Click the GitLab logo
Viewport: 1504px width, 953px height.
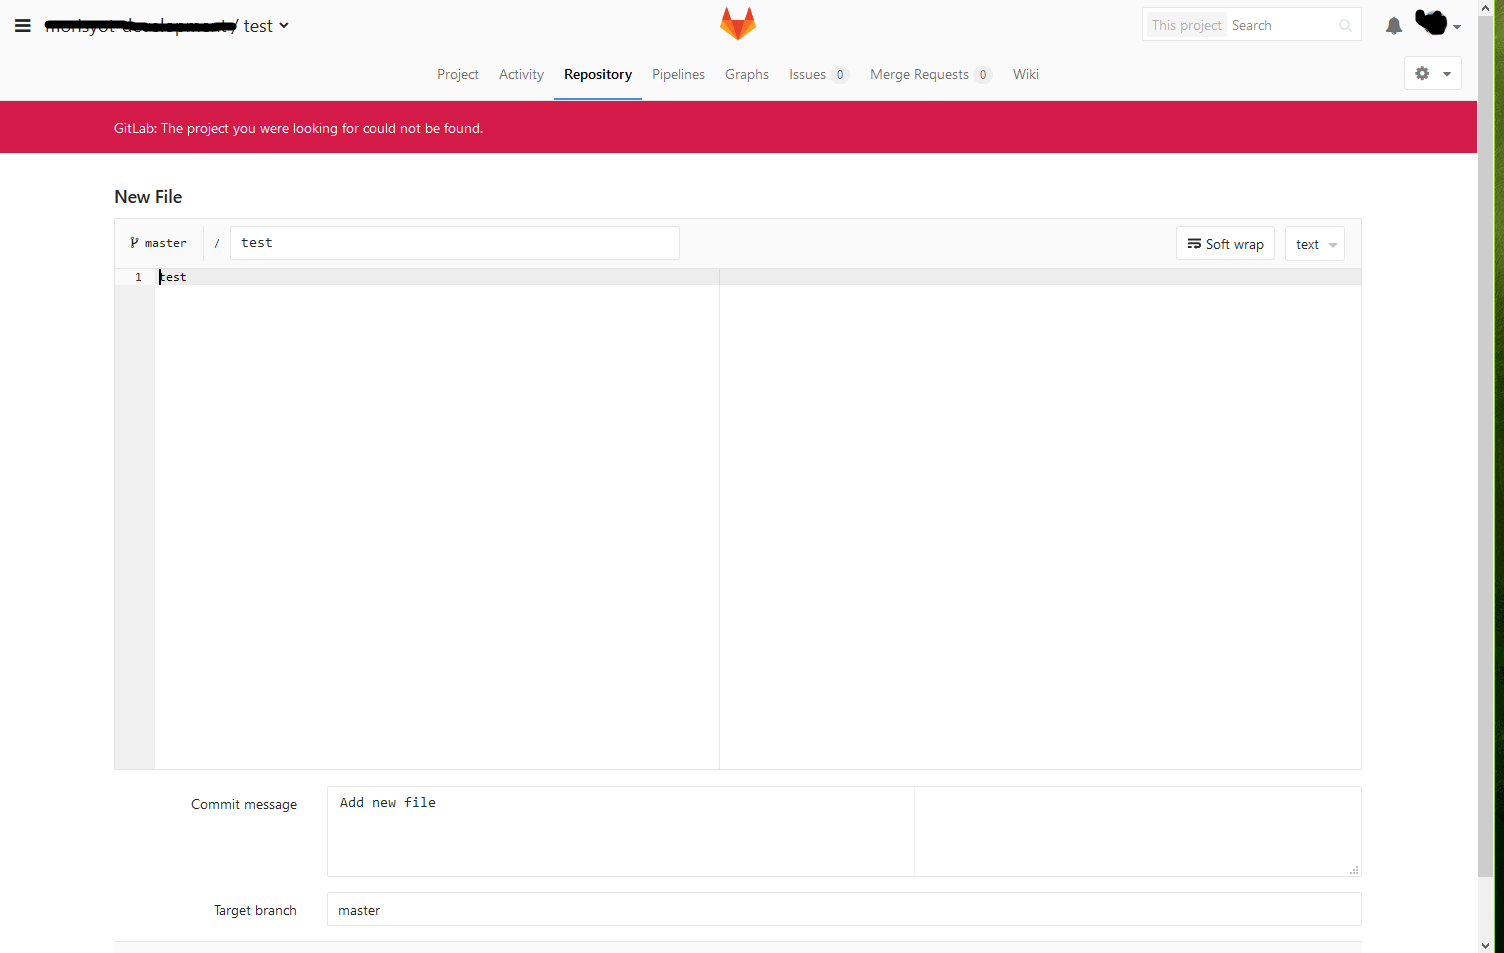[738, 22]
